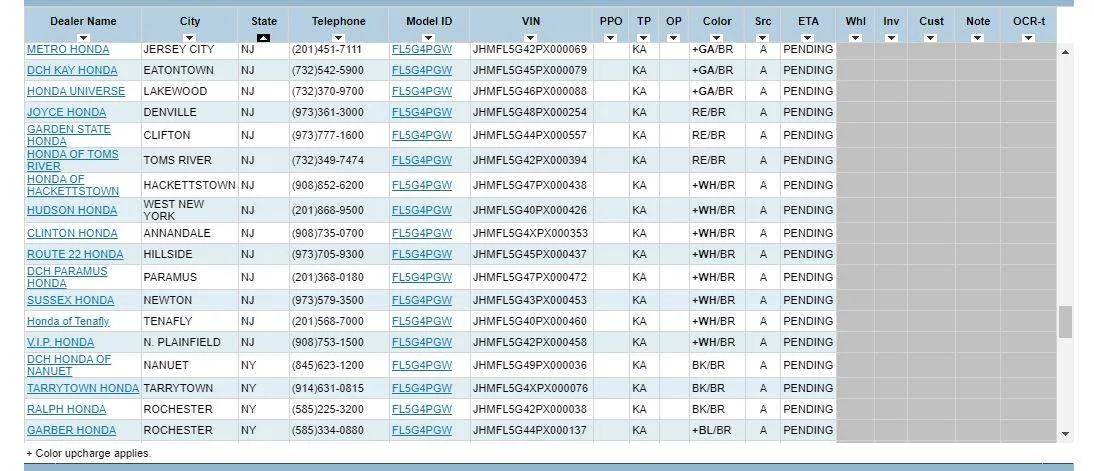1094x471 pixels.
Task: Open RALPH HONDA dealer link
Action: pyautogui.click(x=67, y=409)
